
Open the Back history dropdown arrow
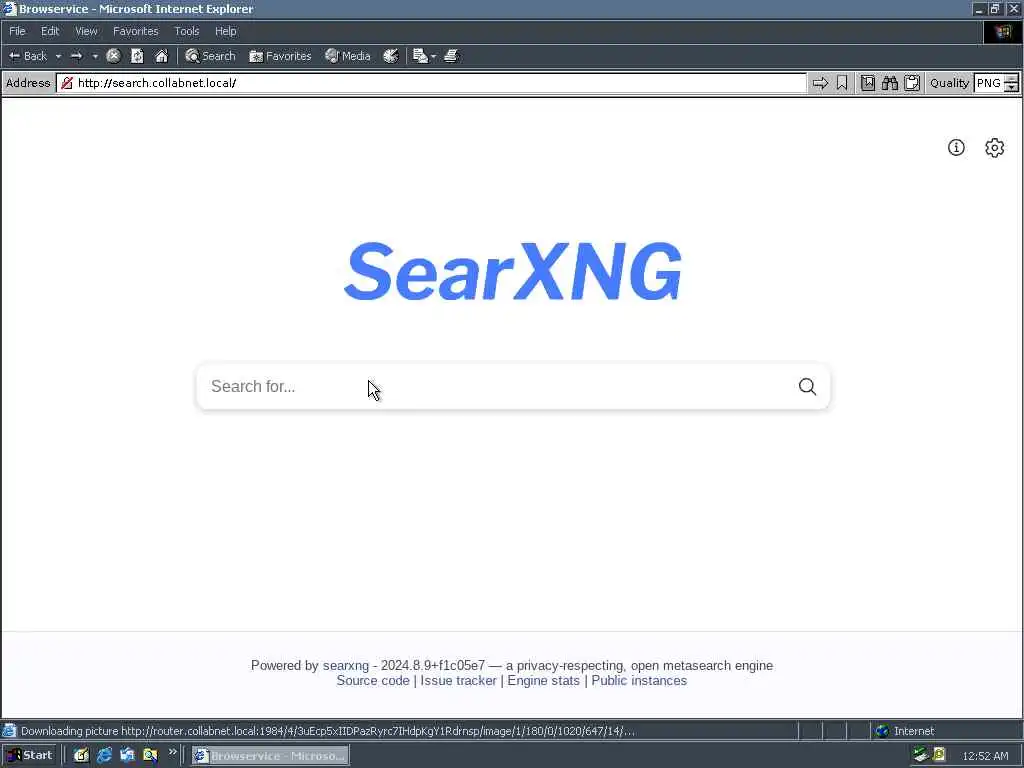click(x=58, y=56)
